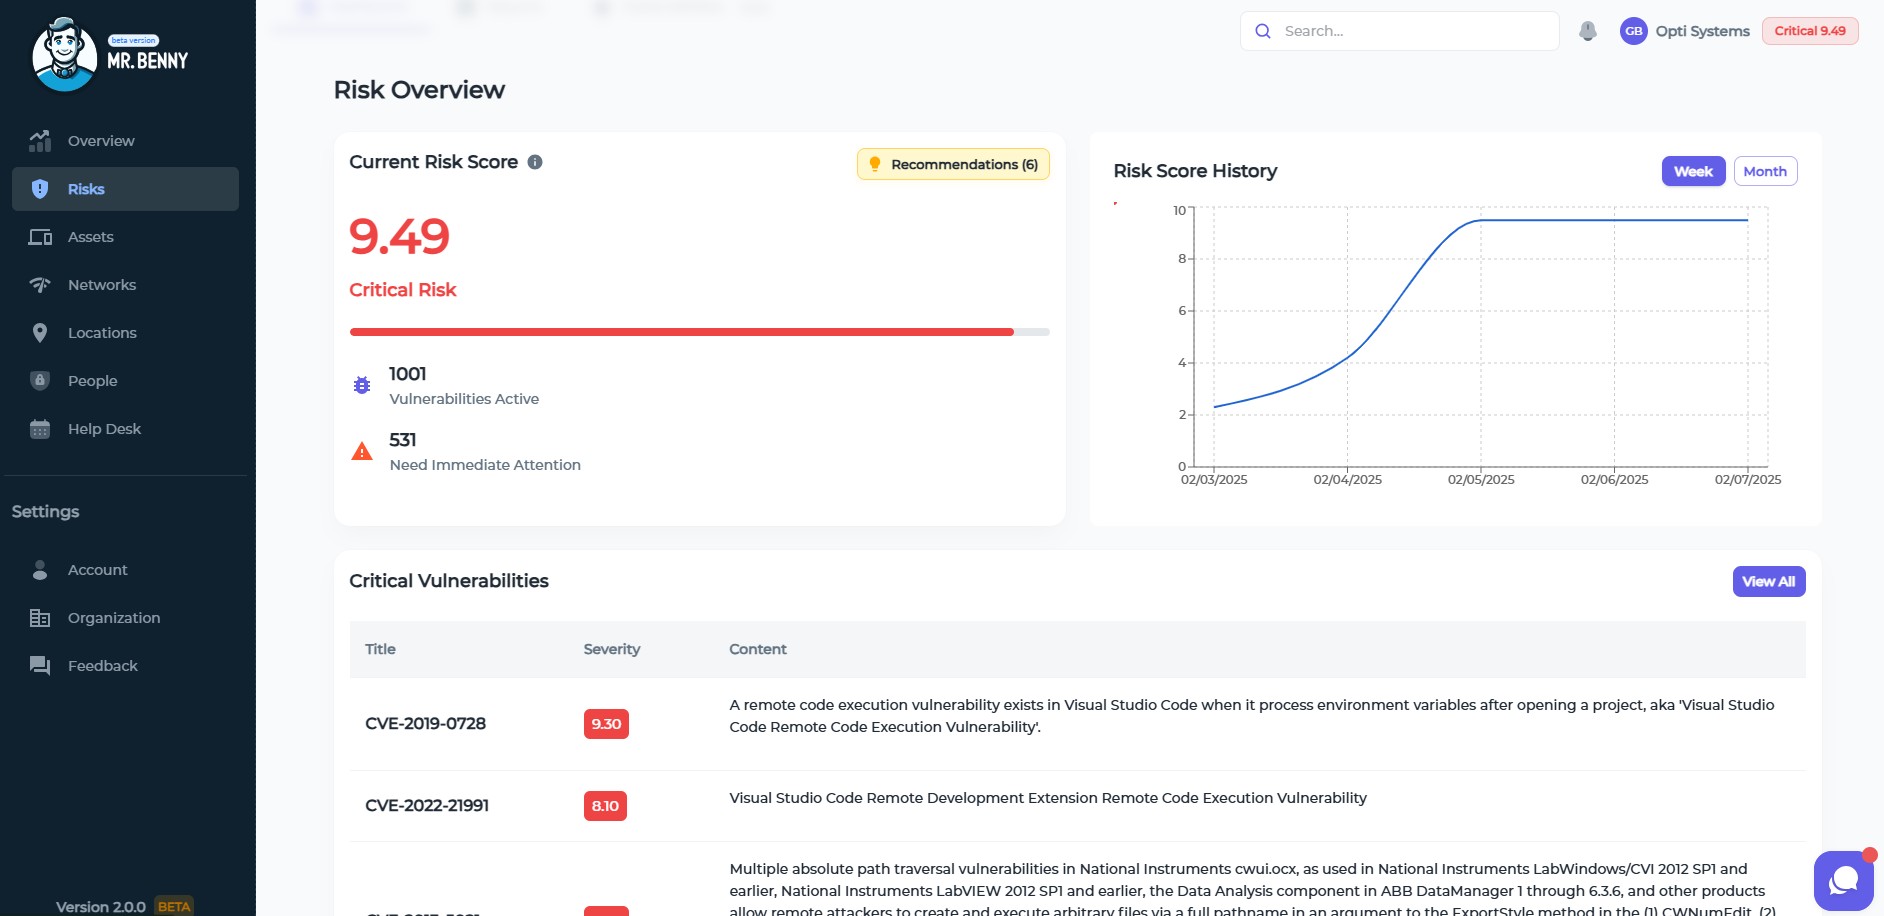Click the Recommendations (6) button
This screenshot has height=916, width=1884.
[953, 164]
